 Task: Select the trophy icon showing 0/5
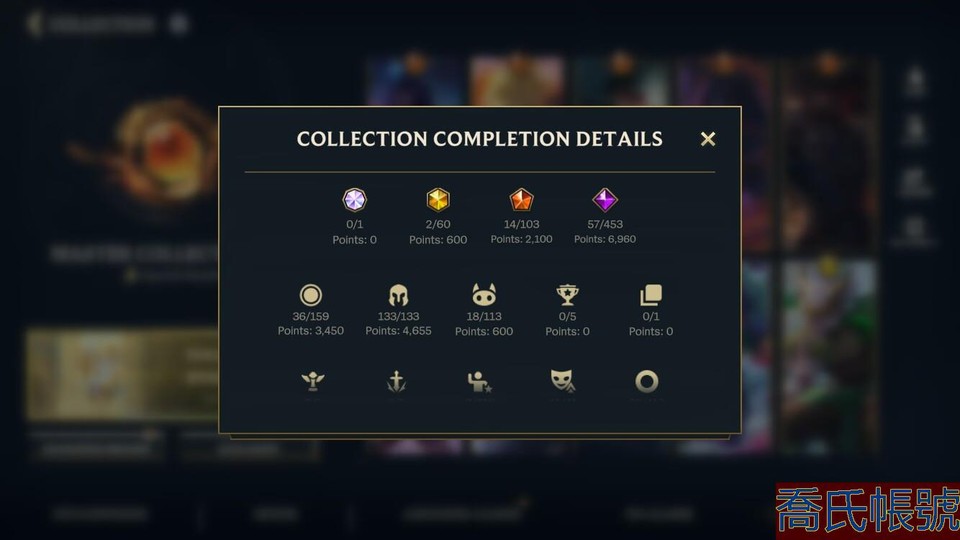click(x=568, y=295)
